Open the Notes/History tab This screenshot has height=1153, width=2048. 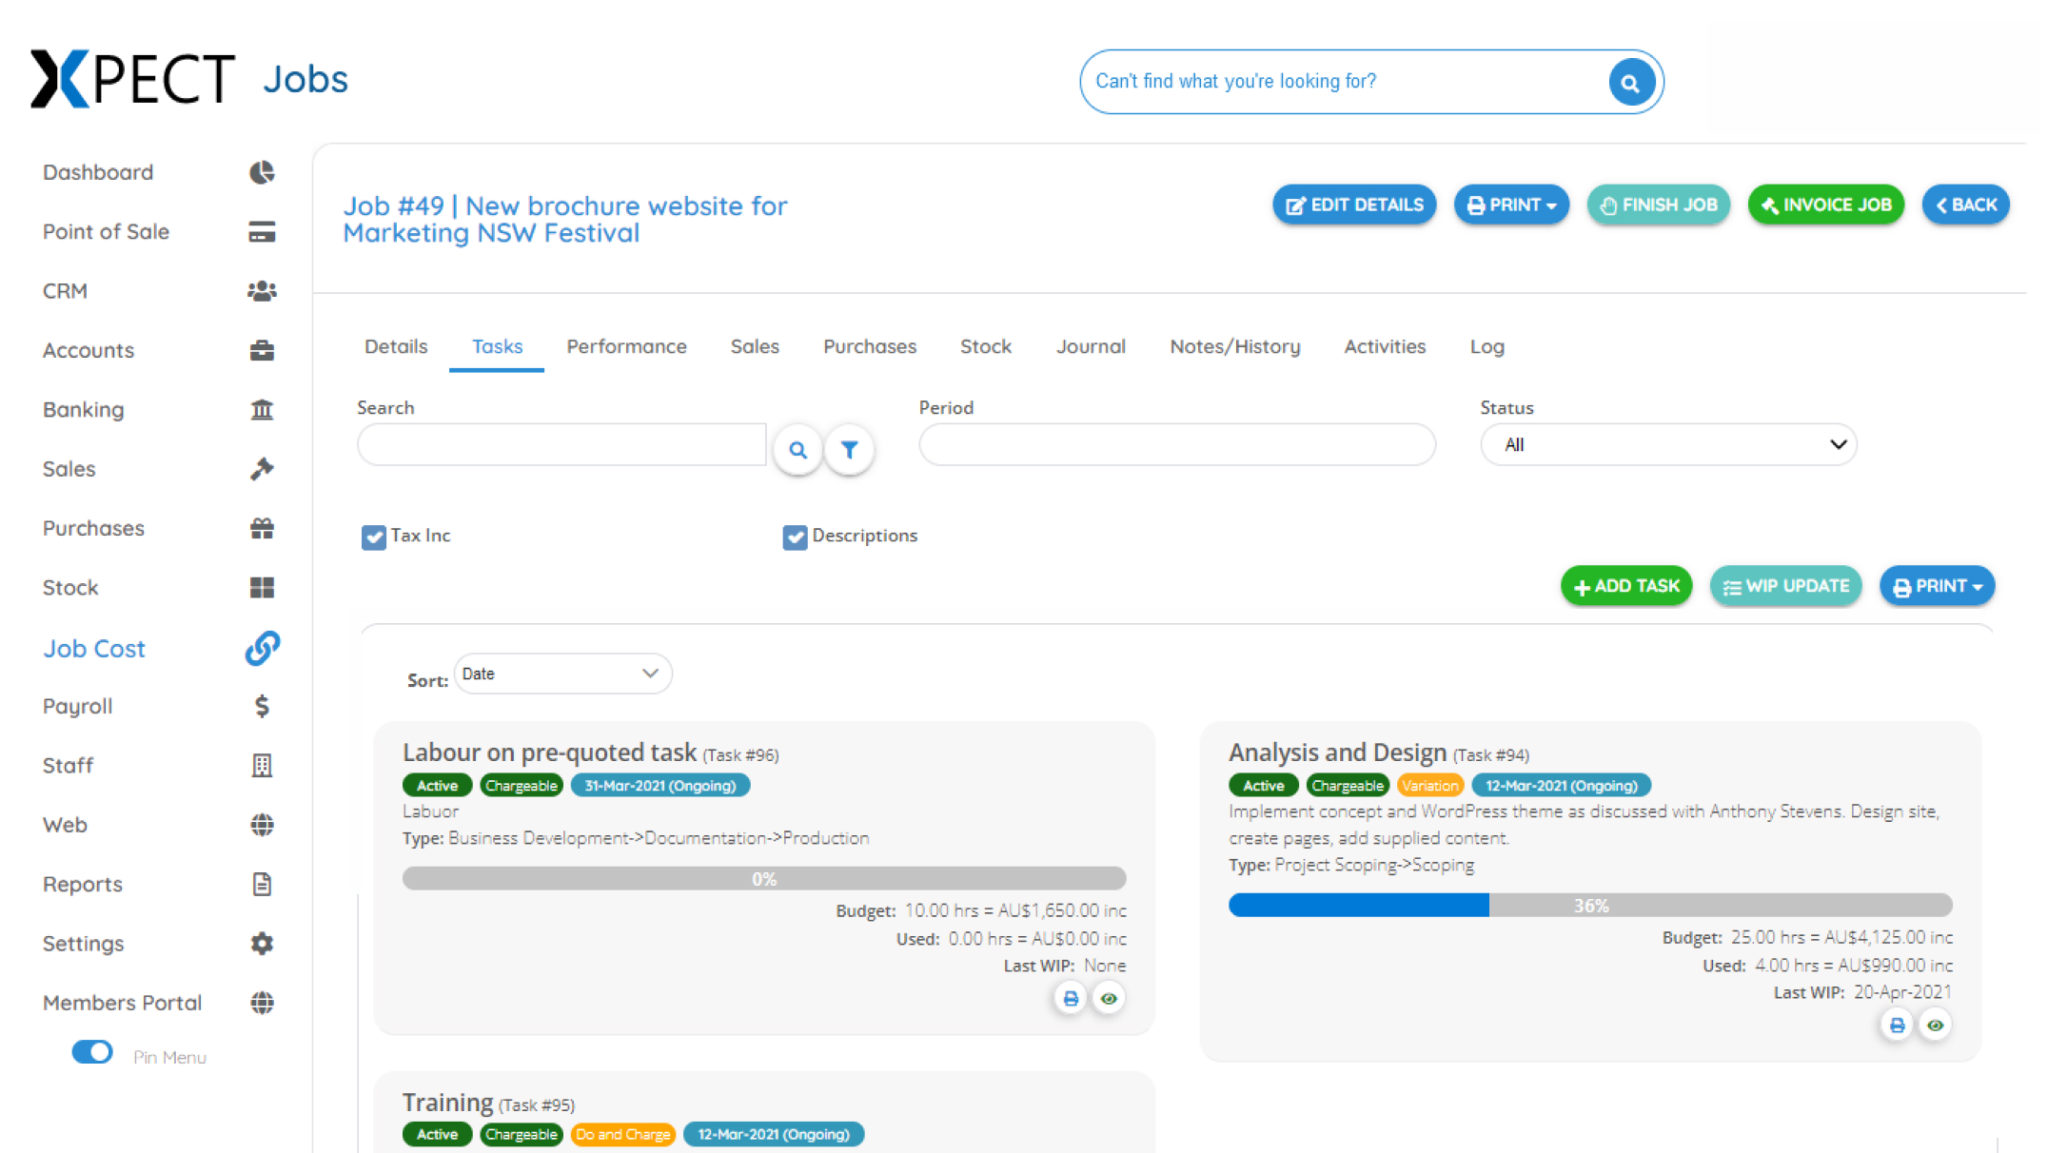pyautogui.click(x=1234, y=346)
